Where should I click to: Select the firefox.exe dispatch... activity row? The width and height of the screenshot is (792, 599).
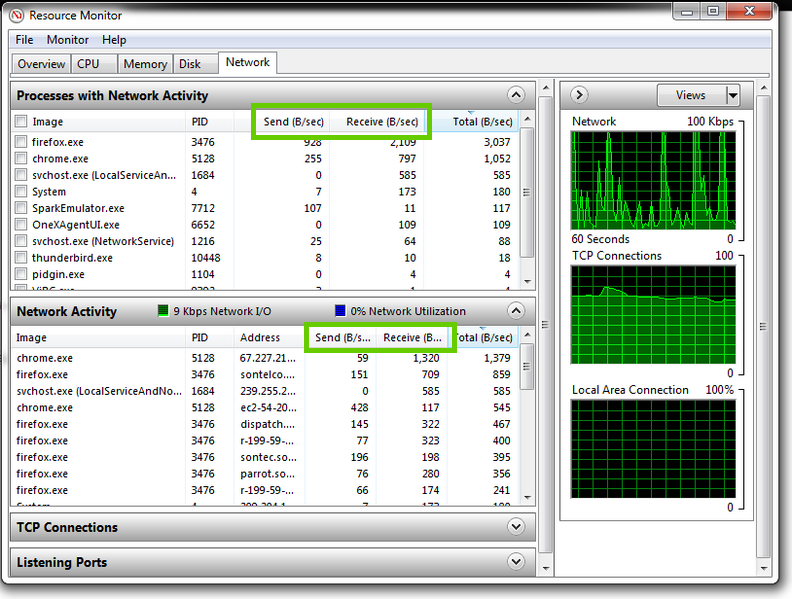(265, 424)
